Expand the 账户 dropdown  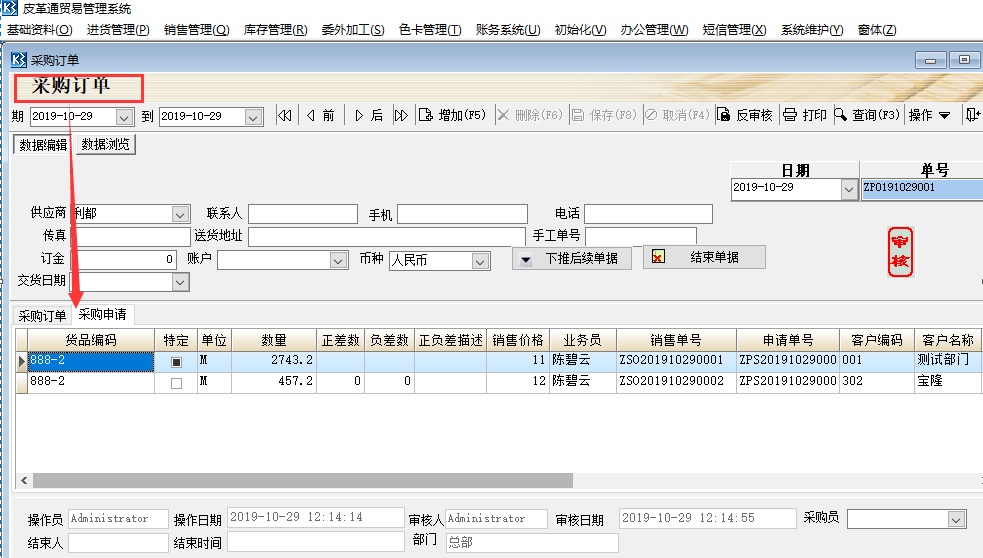click(x=338, y=261)
